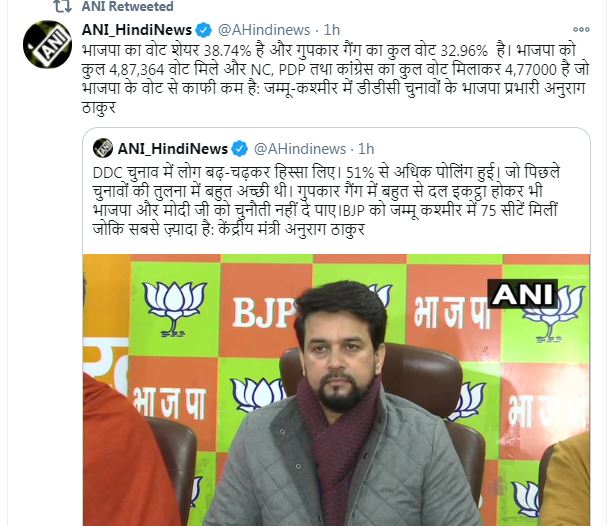The image size is (615, 526).
Task: Visit the @AHindinews handle on the main tweet
Action: point(264,30)
